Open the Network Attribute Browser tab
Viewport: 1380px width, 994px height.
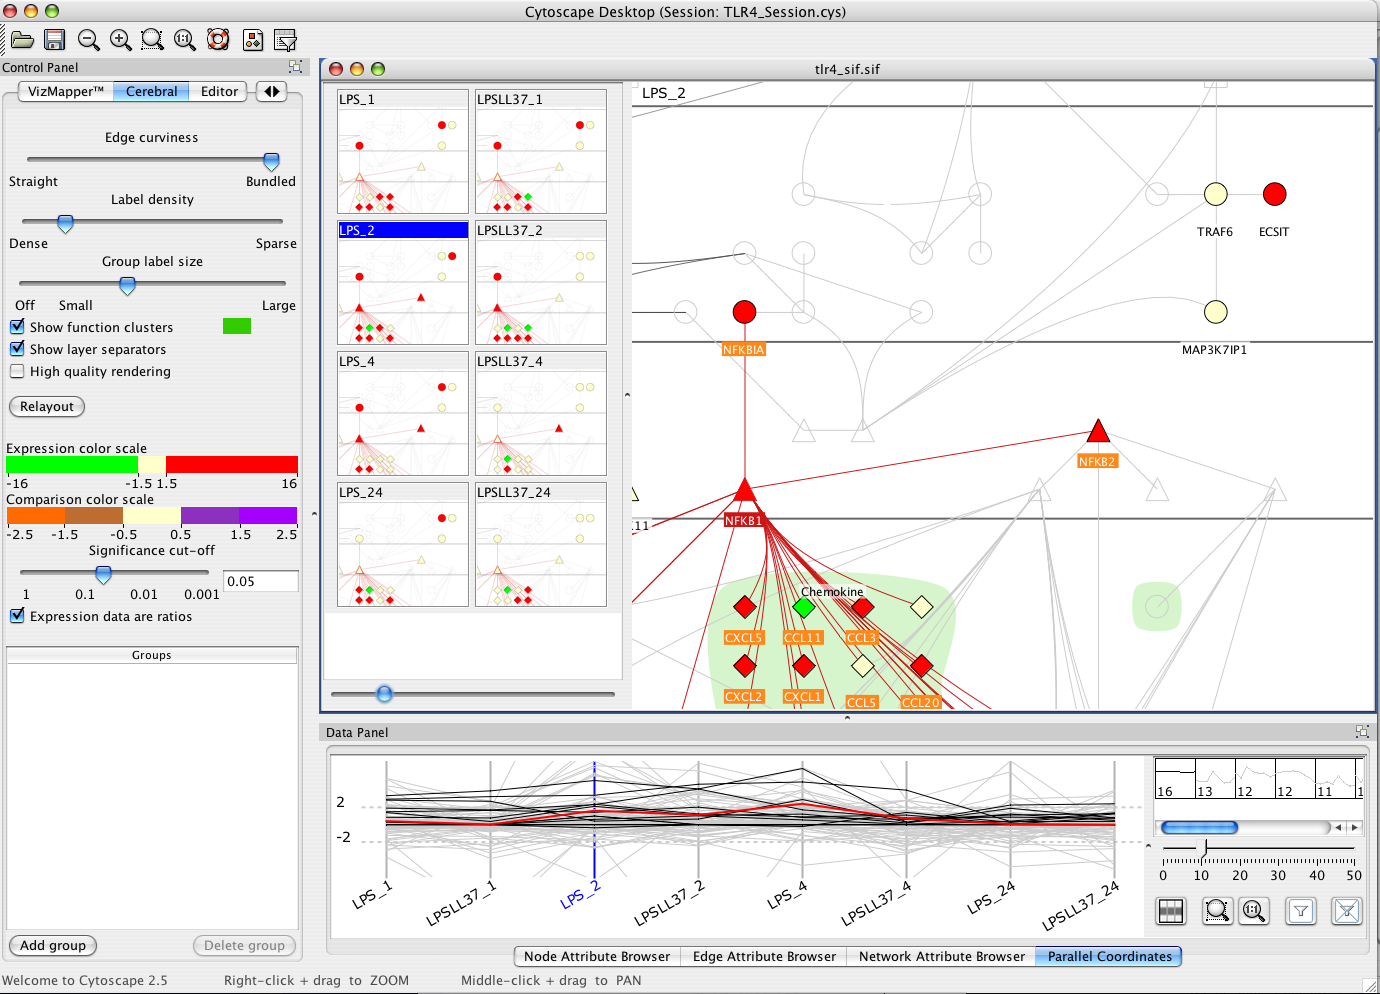pos(941,956)
